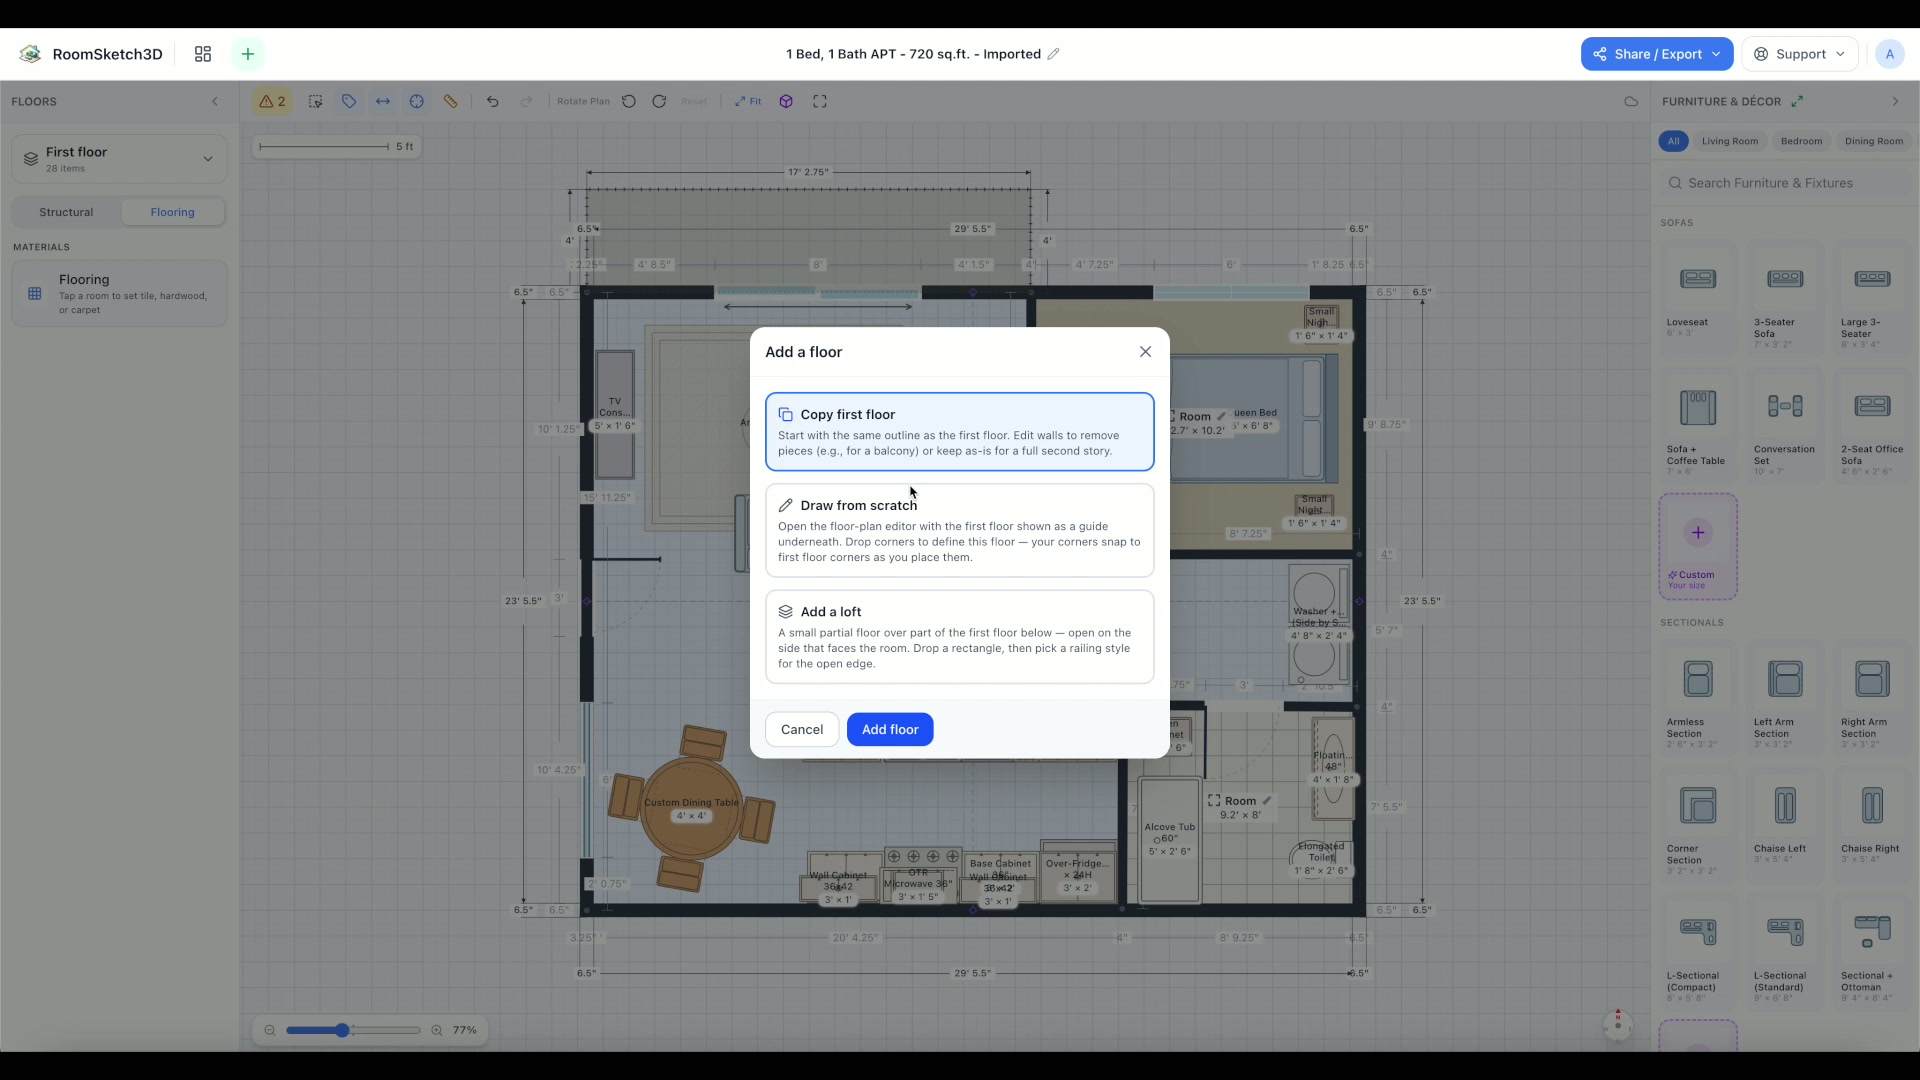Pick the Right Arm Section item
The width and height of the screenshot is (1920, 1080).
(1872, 698)
